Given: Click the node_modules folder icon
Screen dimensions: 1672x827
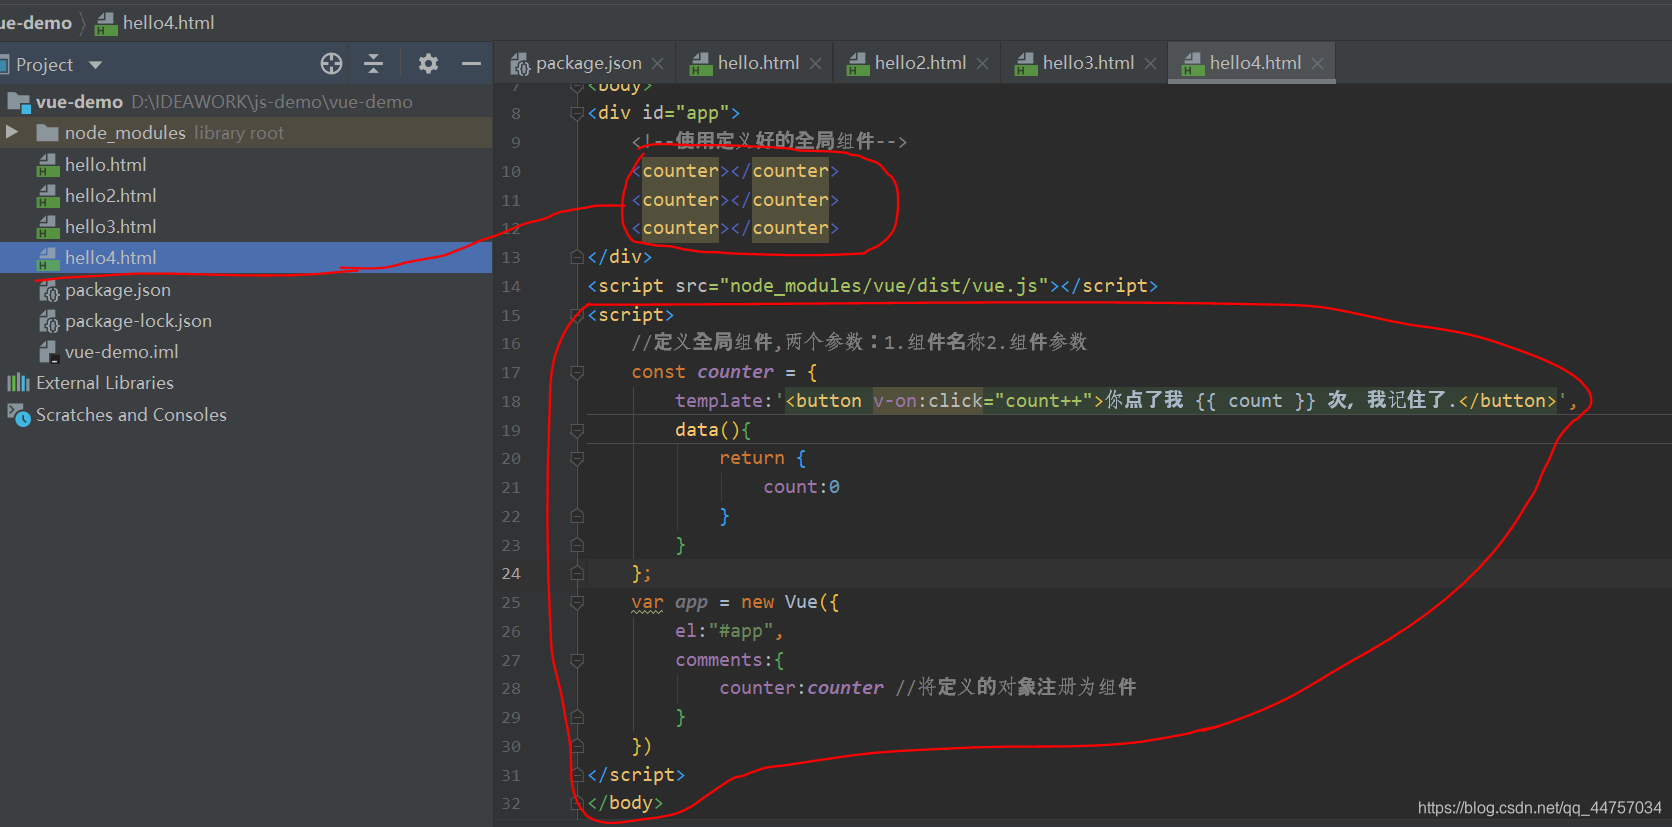Looking at the screenshot, I should point(47,133).
